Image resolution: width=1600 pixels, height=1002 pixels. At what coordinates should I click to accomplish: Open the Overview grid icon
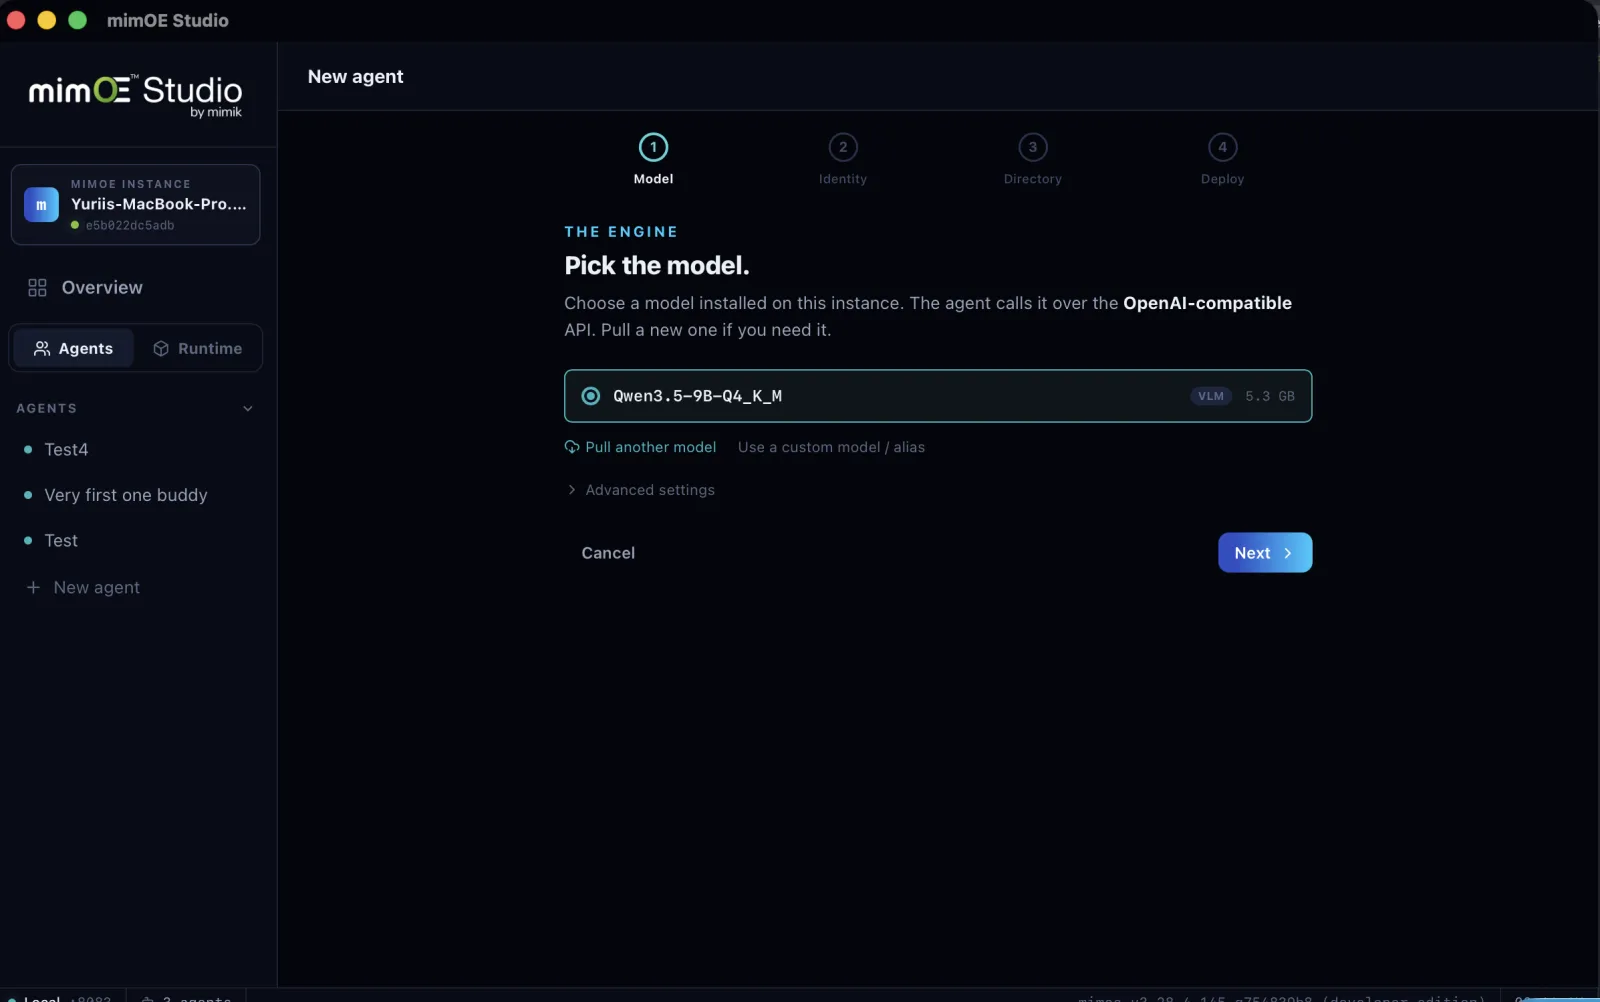37,288
